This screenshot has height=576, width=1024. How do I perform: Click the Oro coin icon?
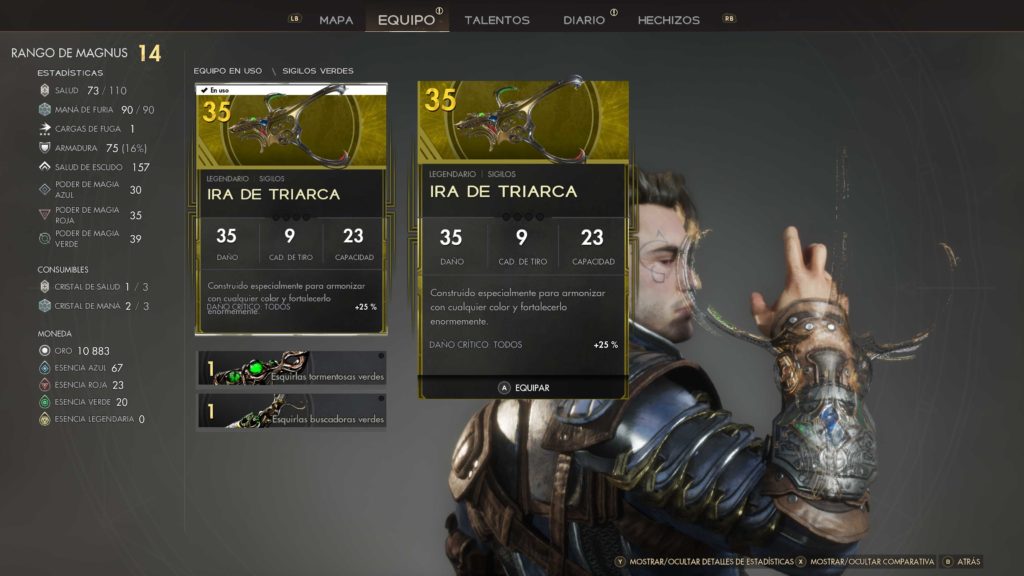pos(44,351)
